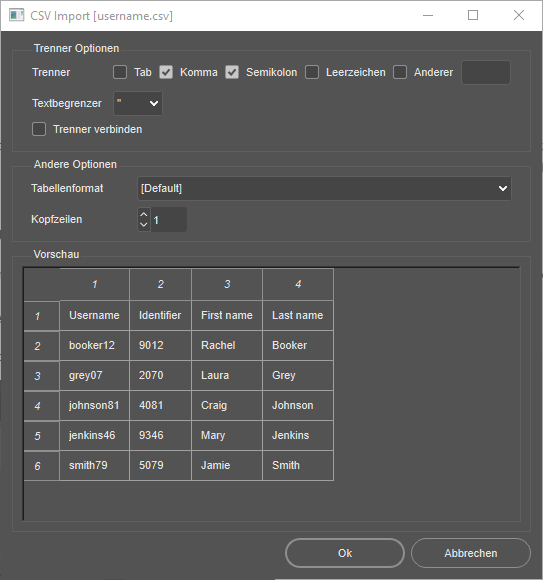
Task: Click the CSV Import window app icon
Action: (x=16, y=16)
